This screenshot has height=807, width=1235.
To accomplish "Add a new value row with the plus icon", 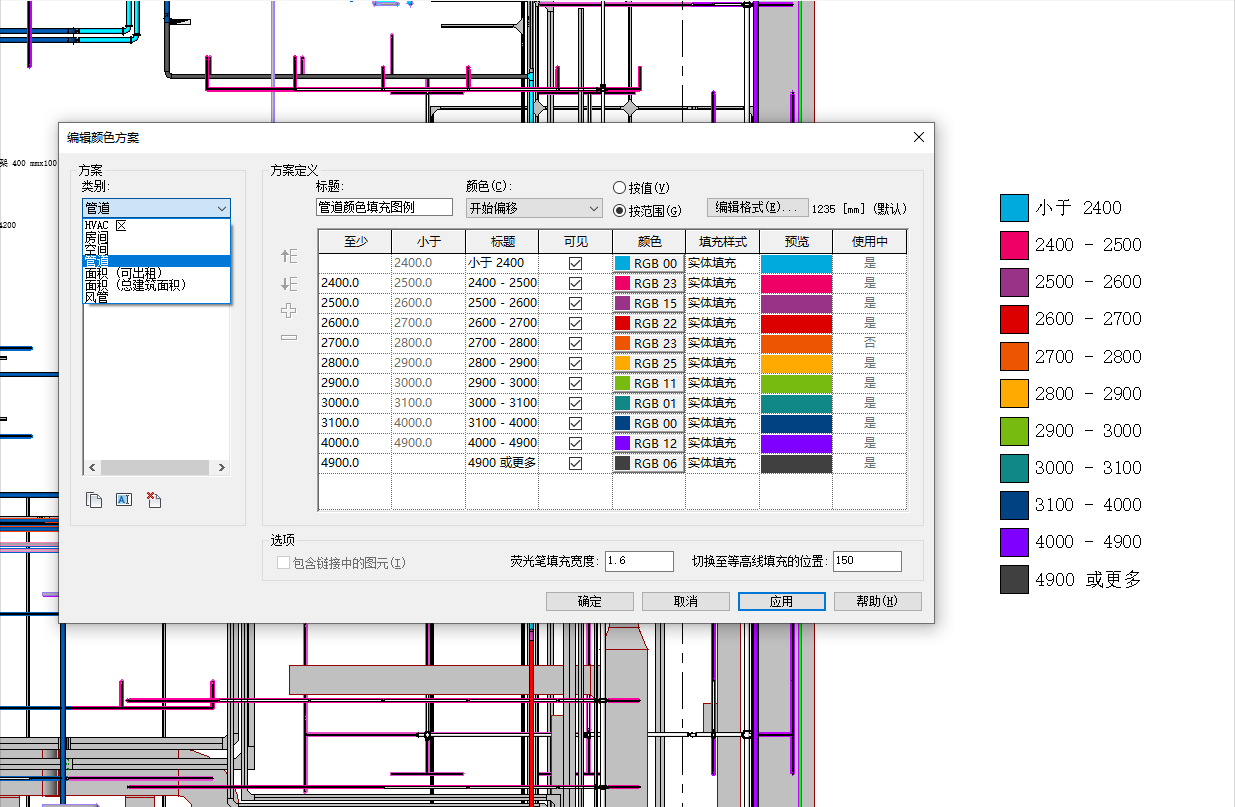I will coord(289,311).
